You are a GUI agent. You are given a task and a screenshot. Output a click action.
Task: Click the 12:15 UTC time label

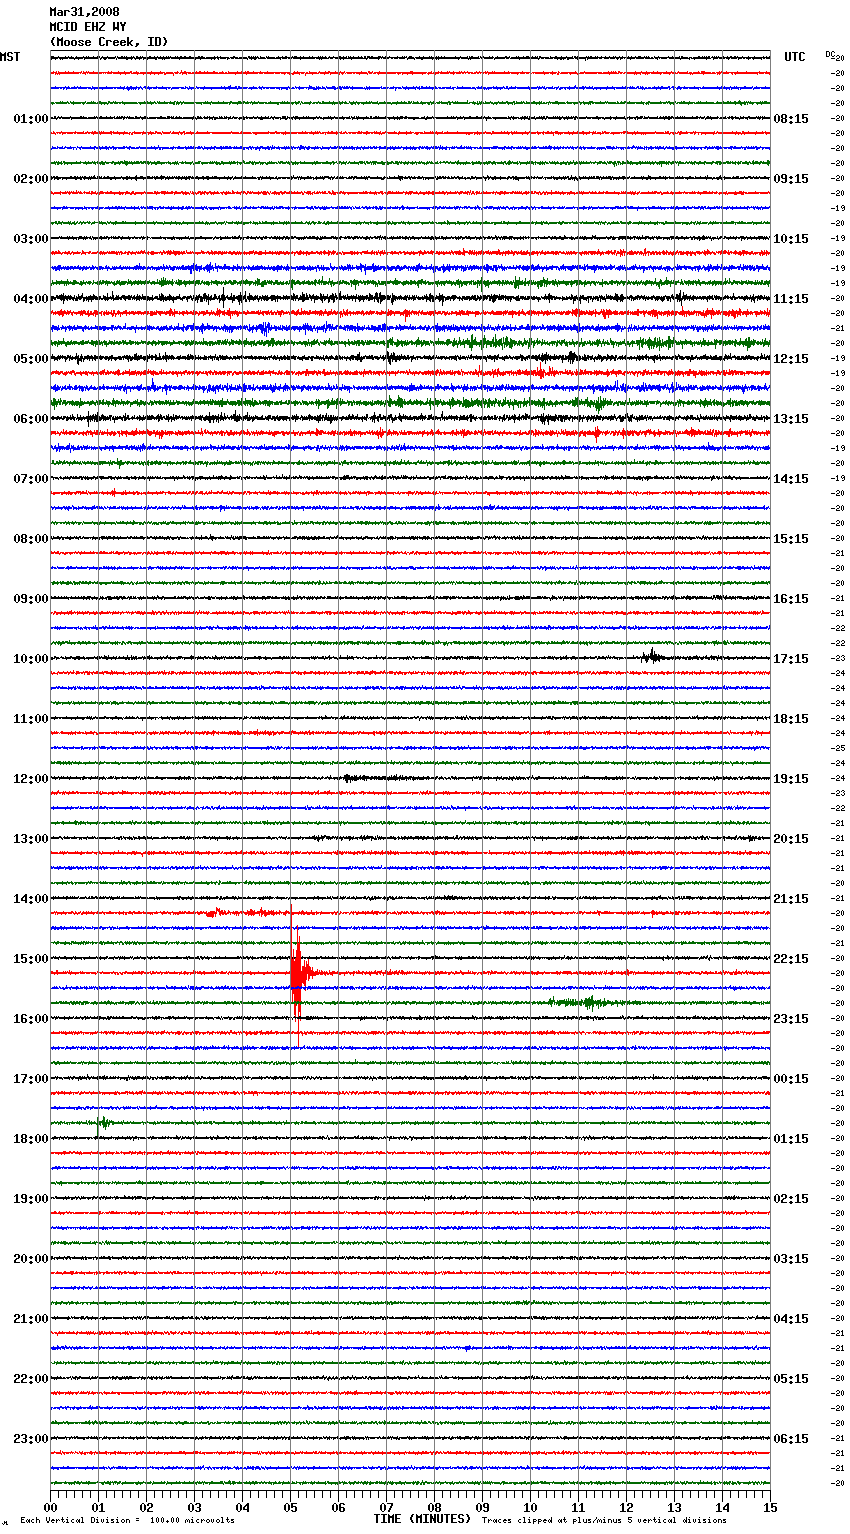pyautogui.click(x=791, y=359)
